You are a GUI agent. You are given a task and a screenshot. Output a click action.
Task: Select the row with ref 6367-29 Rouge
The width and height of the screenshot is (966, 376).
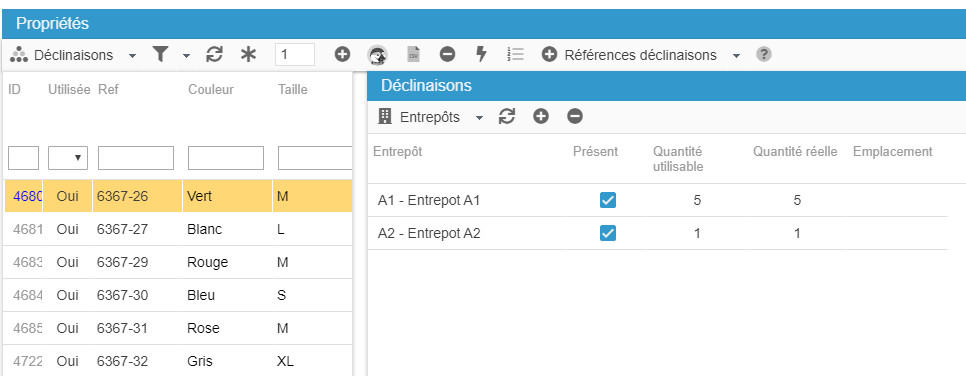click(178, 262)
